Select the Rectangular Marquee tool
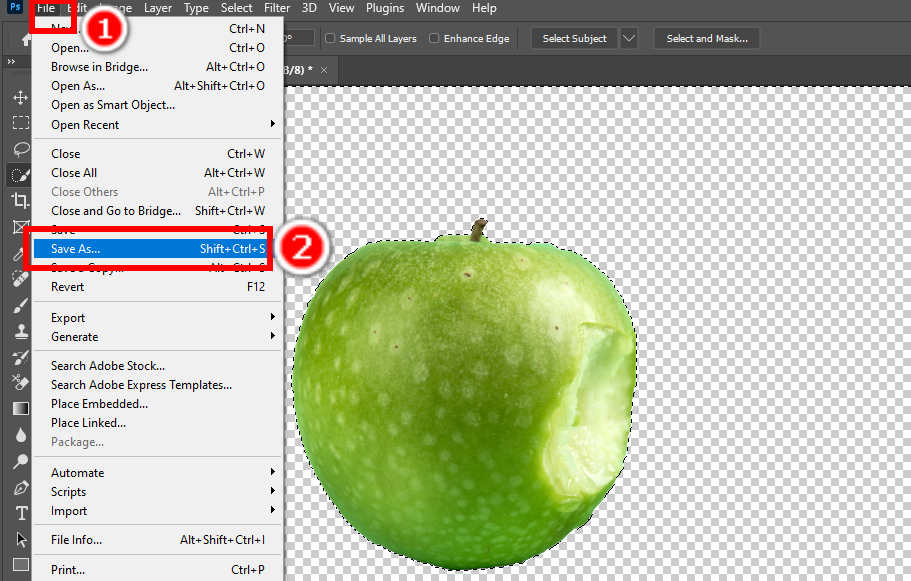This screenshot has width=911, height=581. coord(21,123)
